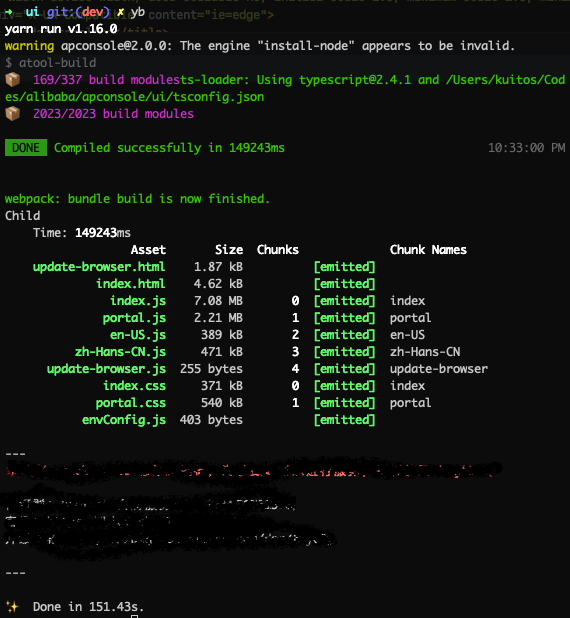Screen dimensions: 570x618
Task: Click the sparkles icon before Done in 151.43s
Action: [x=12, y=606]
